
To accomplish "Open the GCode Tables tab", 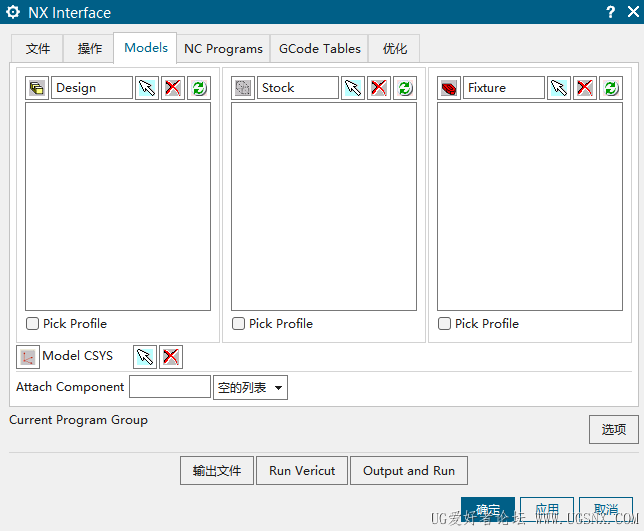I will tap(320, 48).
